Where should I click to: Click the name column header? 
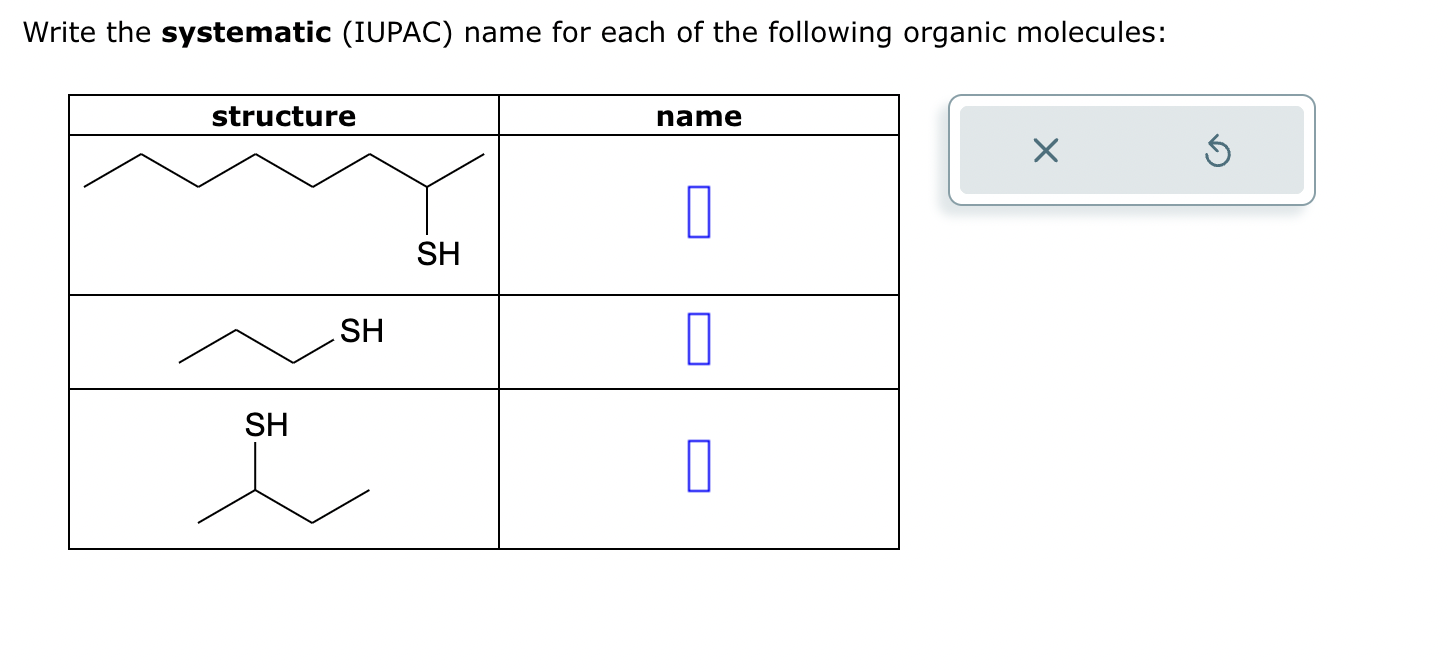(x=698, y=116)
